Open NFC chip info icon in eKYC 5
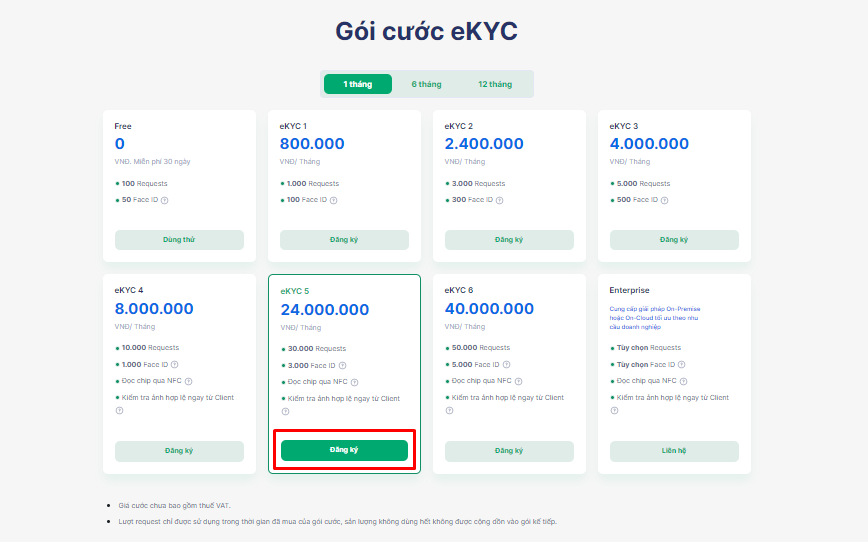868x542 pixels. click(x=354, y=382)
